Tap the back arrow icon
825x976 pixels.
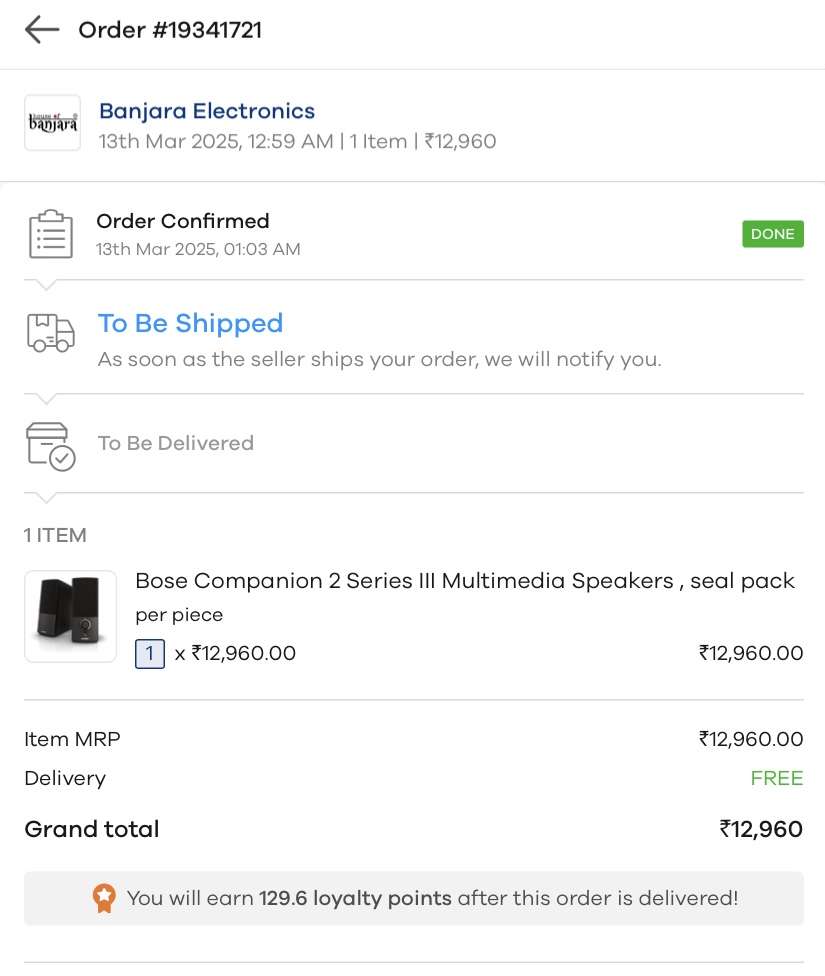pyautogui.click(x=42, y=30)
